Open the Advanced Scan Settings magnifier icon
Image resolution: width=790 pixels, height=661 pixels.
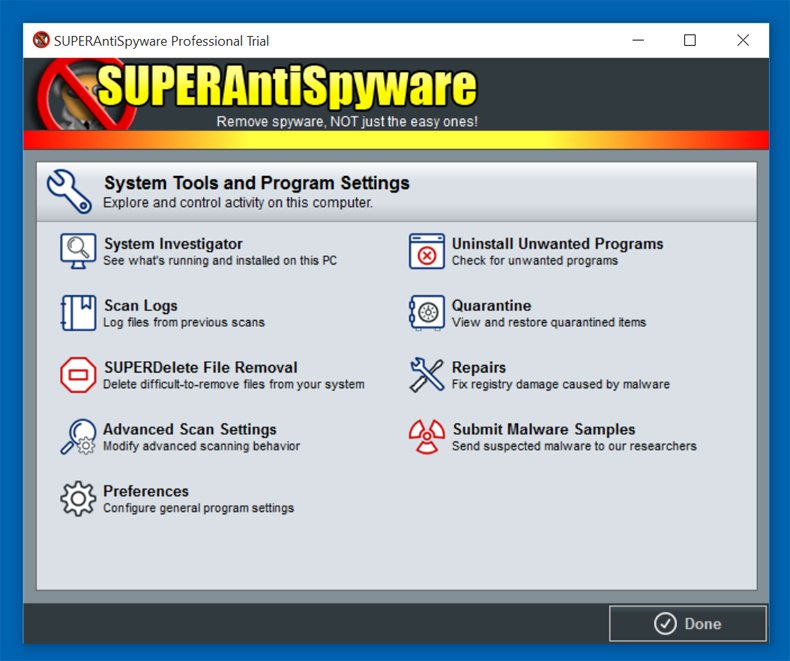tap(78, 437)
